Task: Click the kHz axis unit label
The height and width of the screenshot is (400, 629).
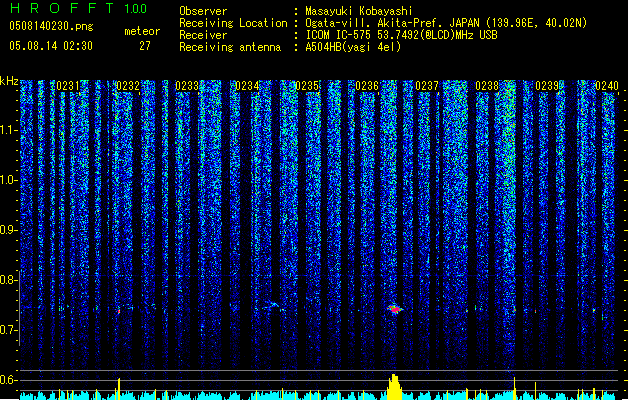Action: (x=9, y=81)
